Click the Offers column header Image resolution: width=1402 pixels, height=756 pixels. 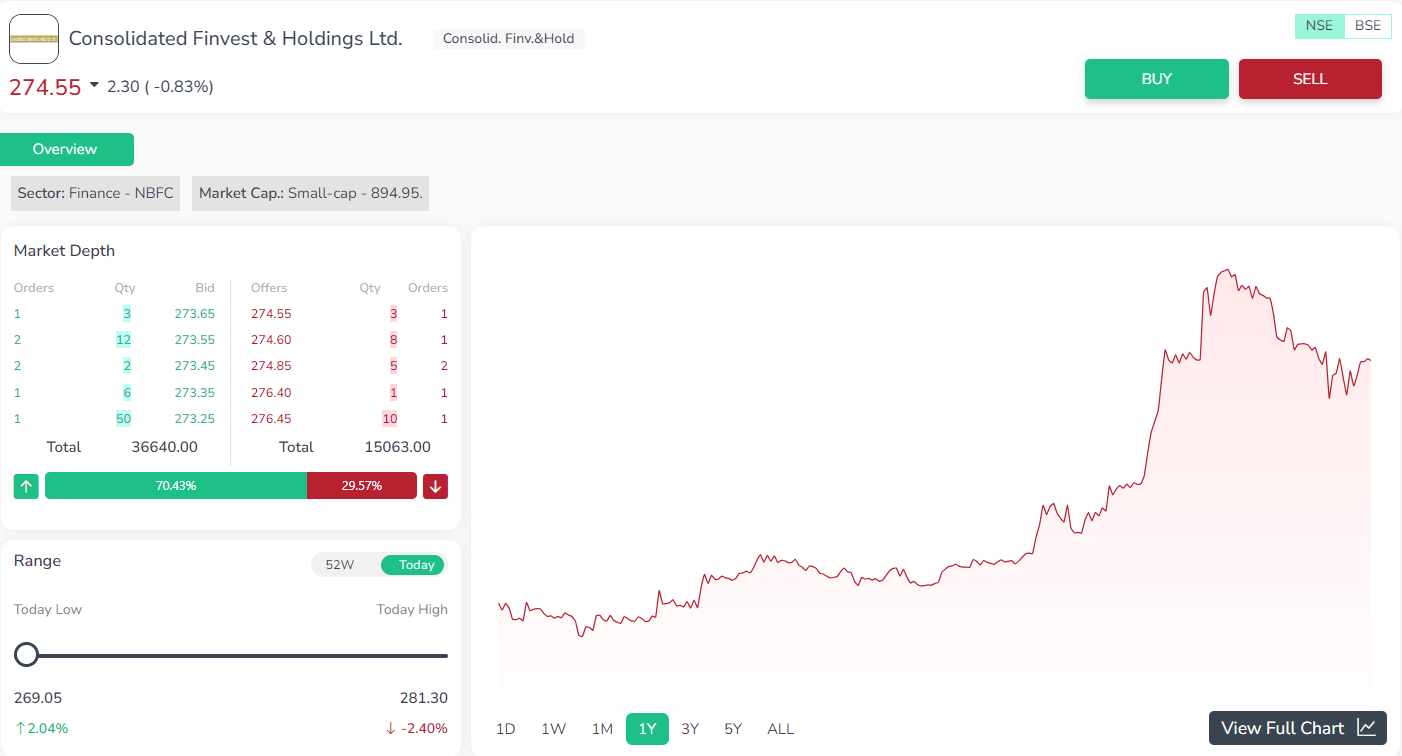click(269, 288)
